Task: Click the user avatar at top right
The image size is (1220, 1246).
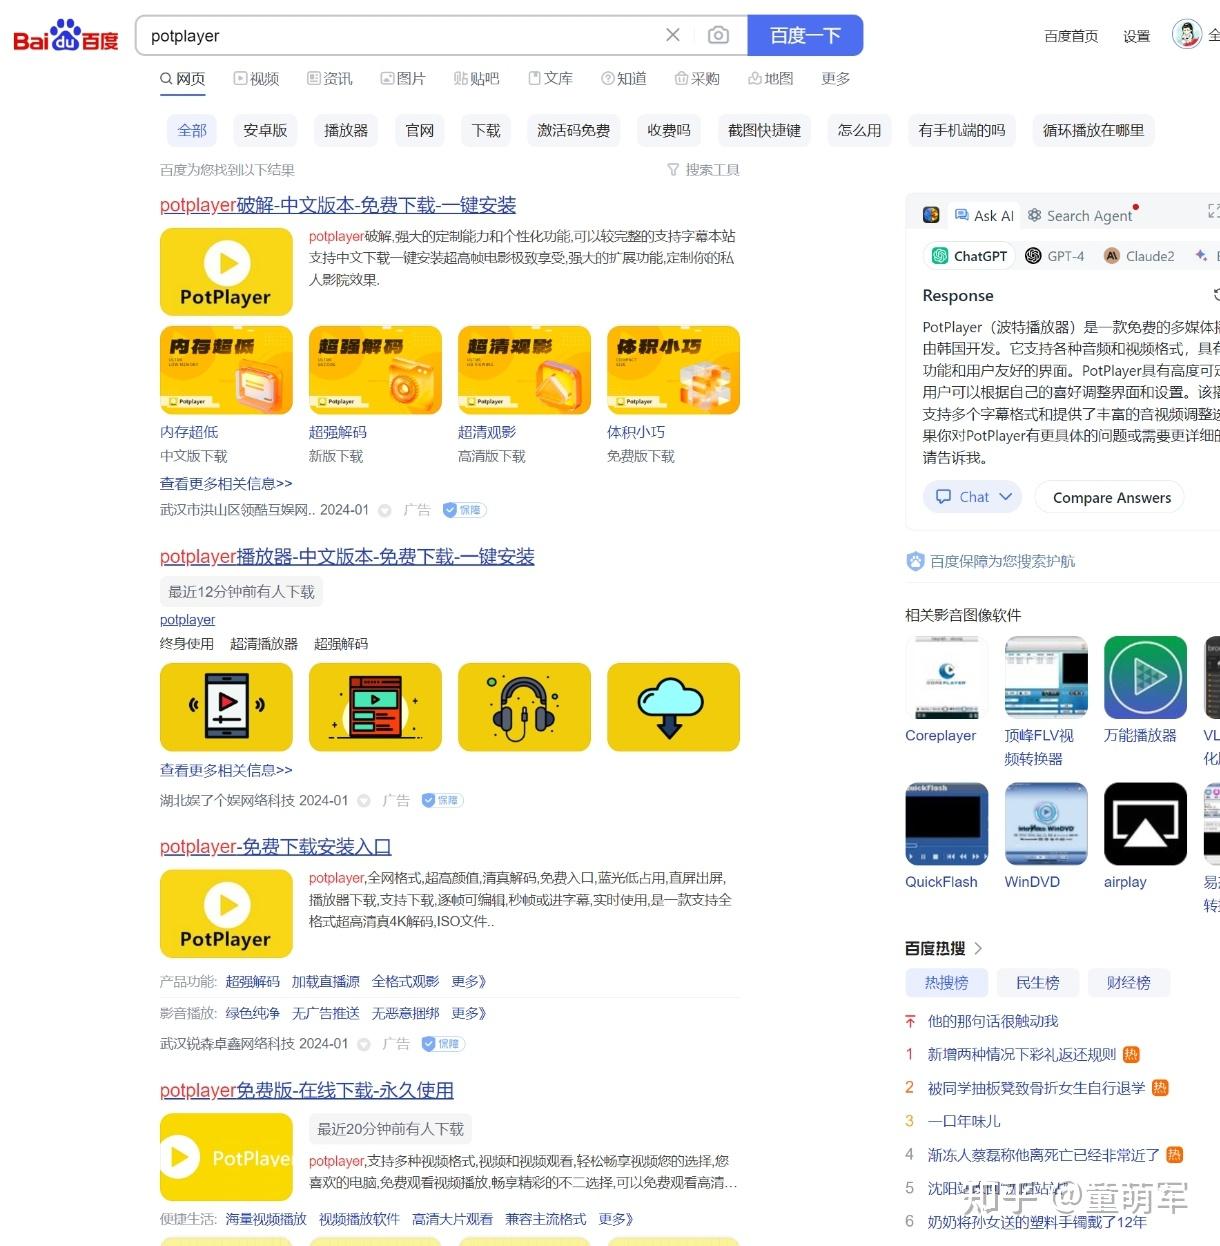Action: 1186,34
